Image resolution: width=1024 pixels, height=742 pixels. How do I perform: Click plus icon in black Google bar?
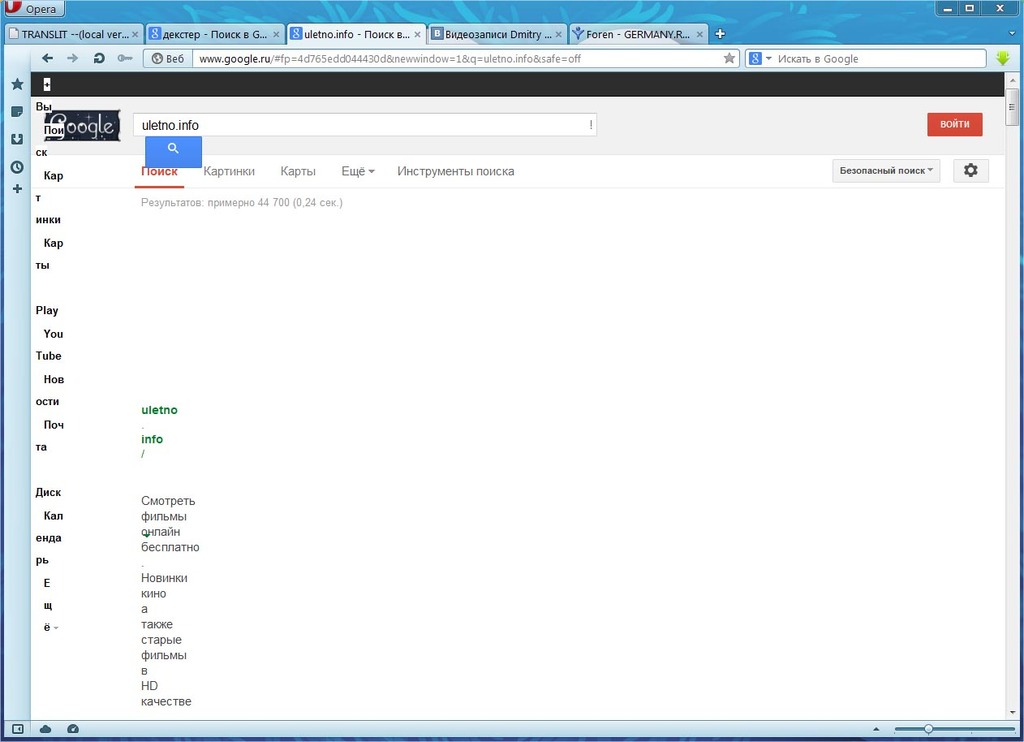point(47,84)
